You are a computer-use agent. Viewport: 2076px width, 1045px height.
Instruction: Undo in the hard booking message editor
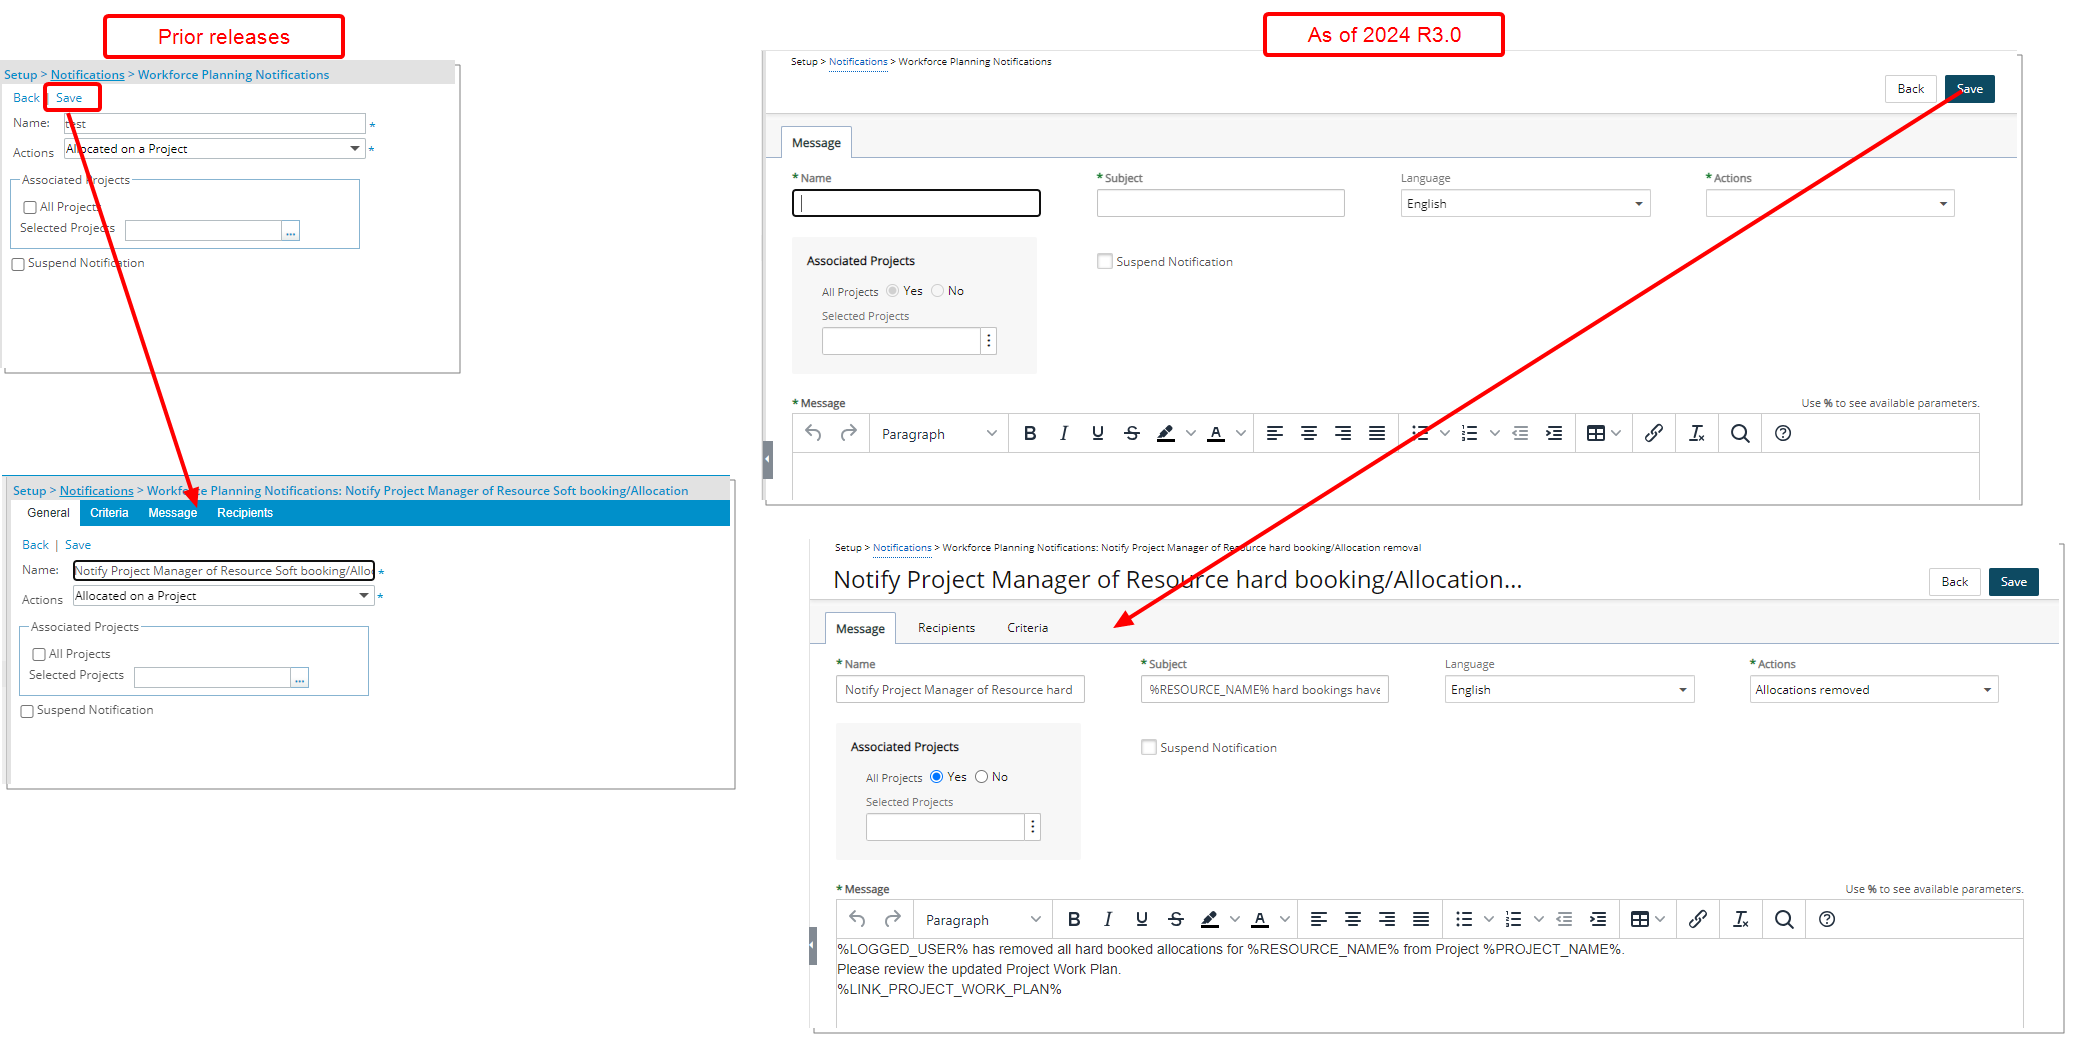857,919
